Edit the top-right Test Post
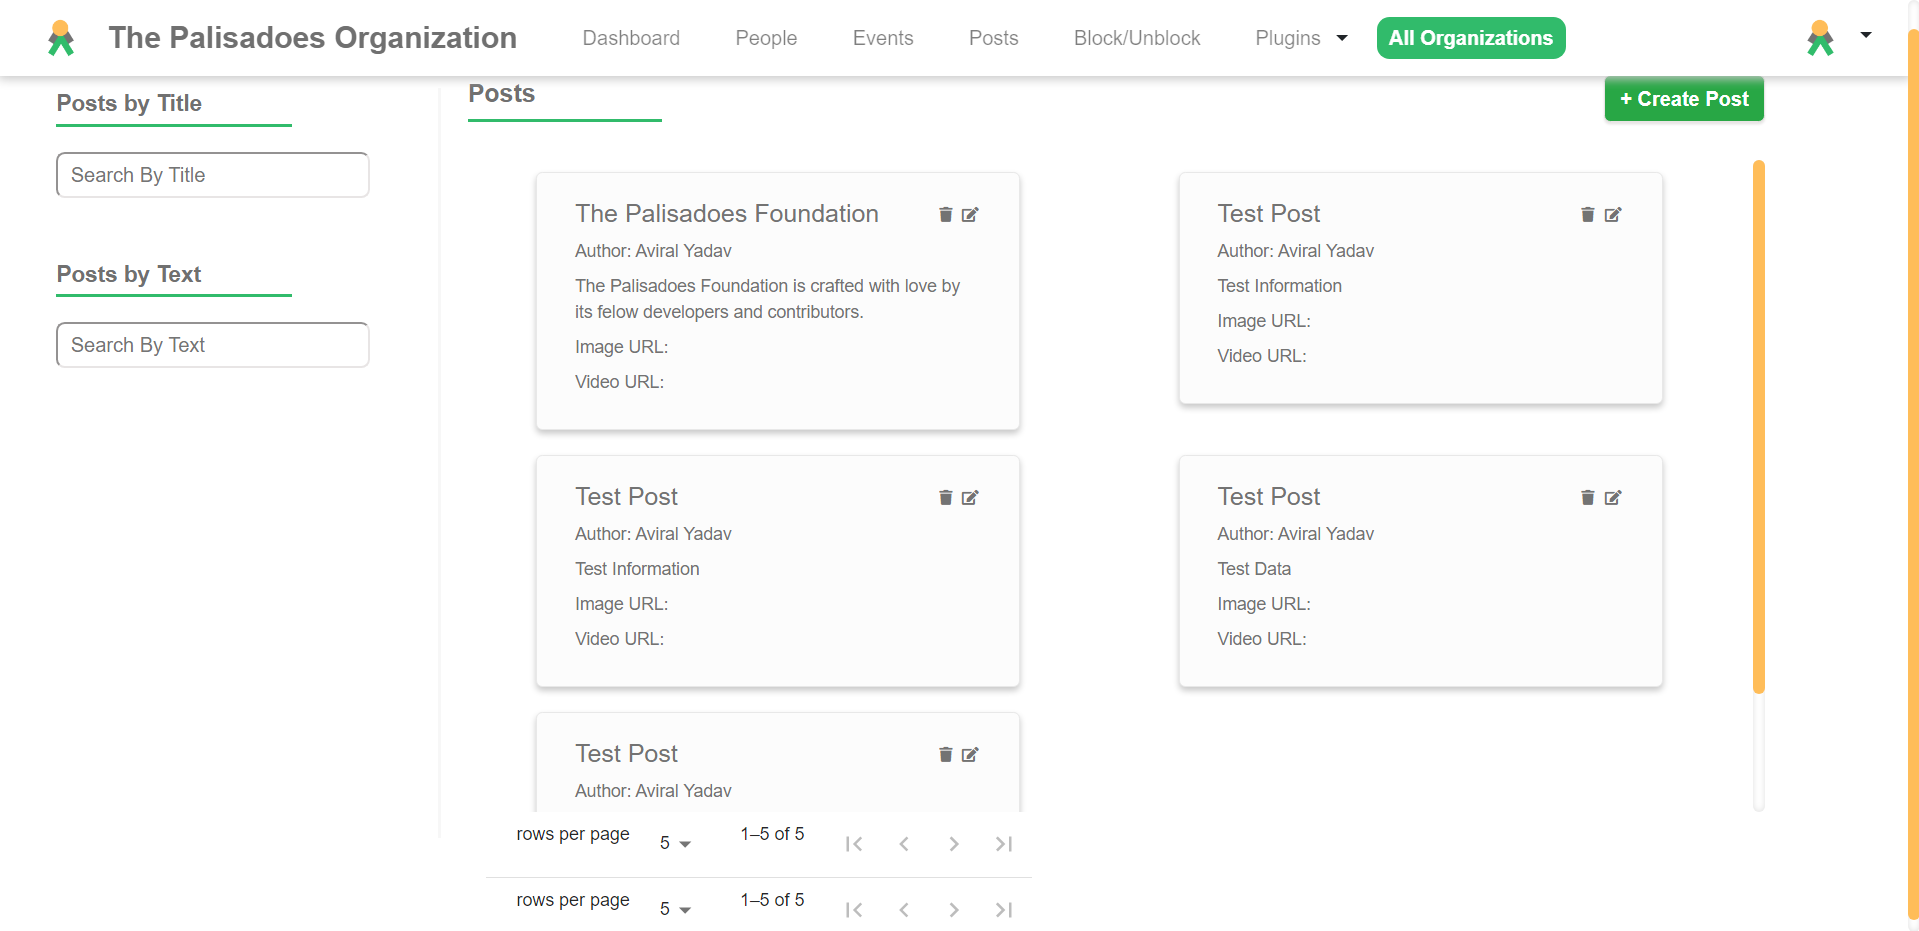This screenshot has width=1919, height=931. point(1614,214)
